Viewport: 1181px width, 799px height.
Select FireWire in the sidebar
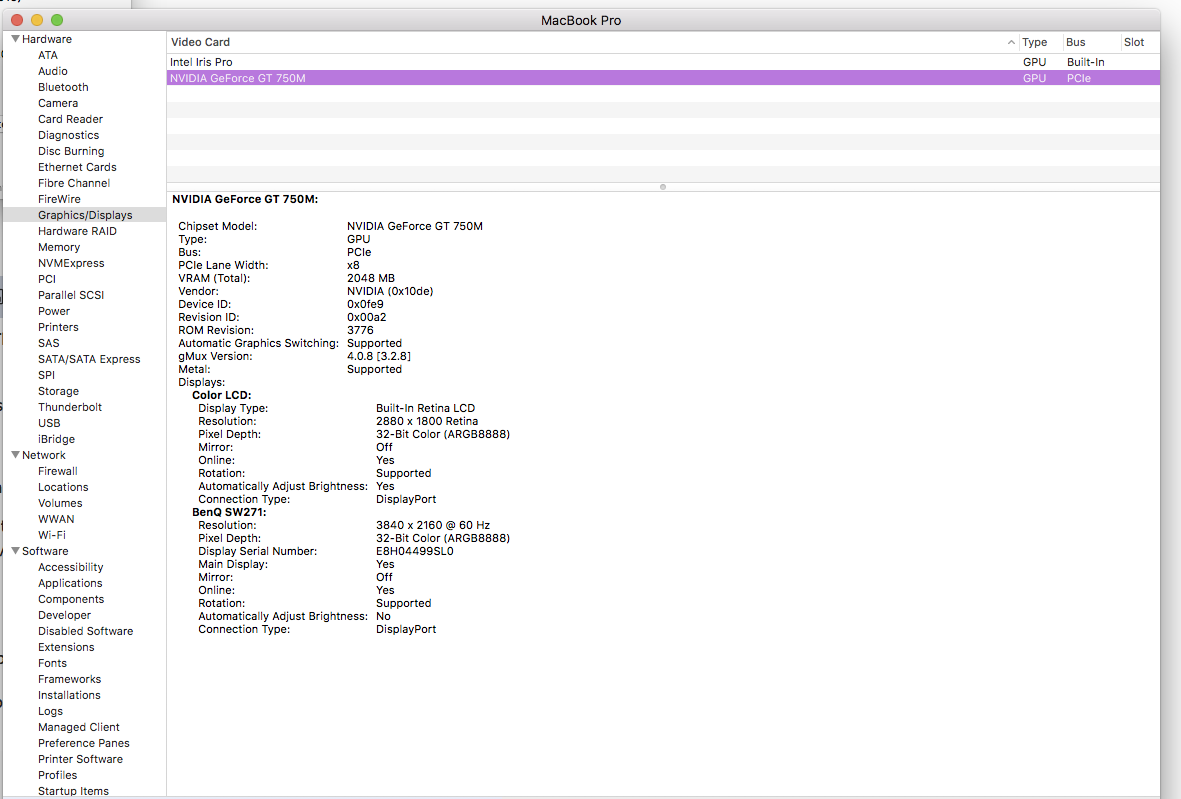pyautogui.click(x=59, y=199)
